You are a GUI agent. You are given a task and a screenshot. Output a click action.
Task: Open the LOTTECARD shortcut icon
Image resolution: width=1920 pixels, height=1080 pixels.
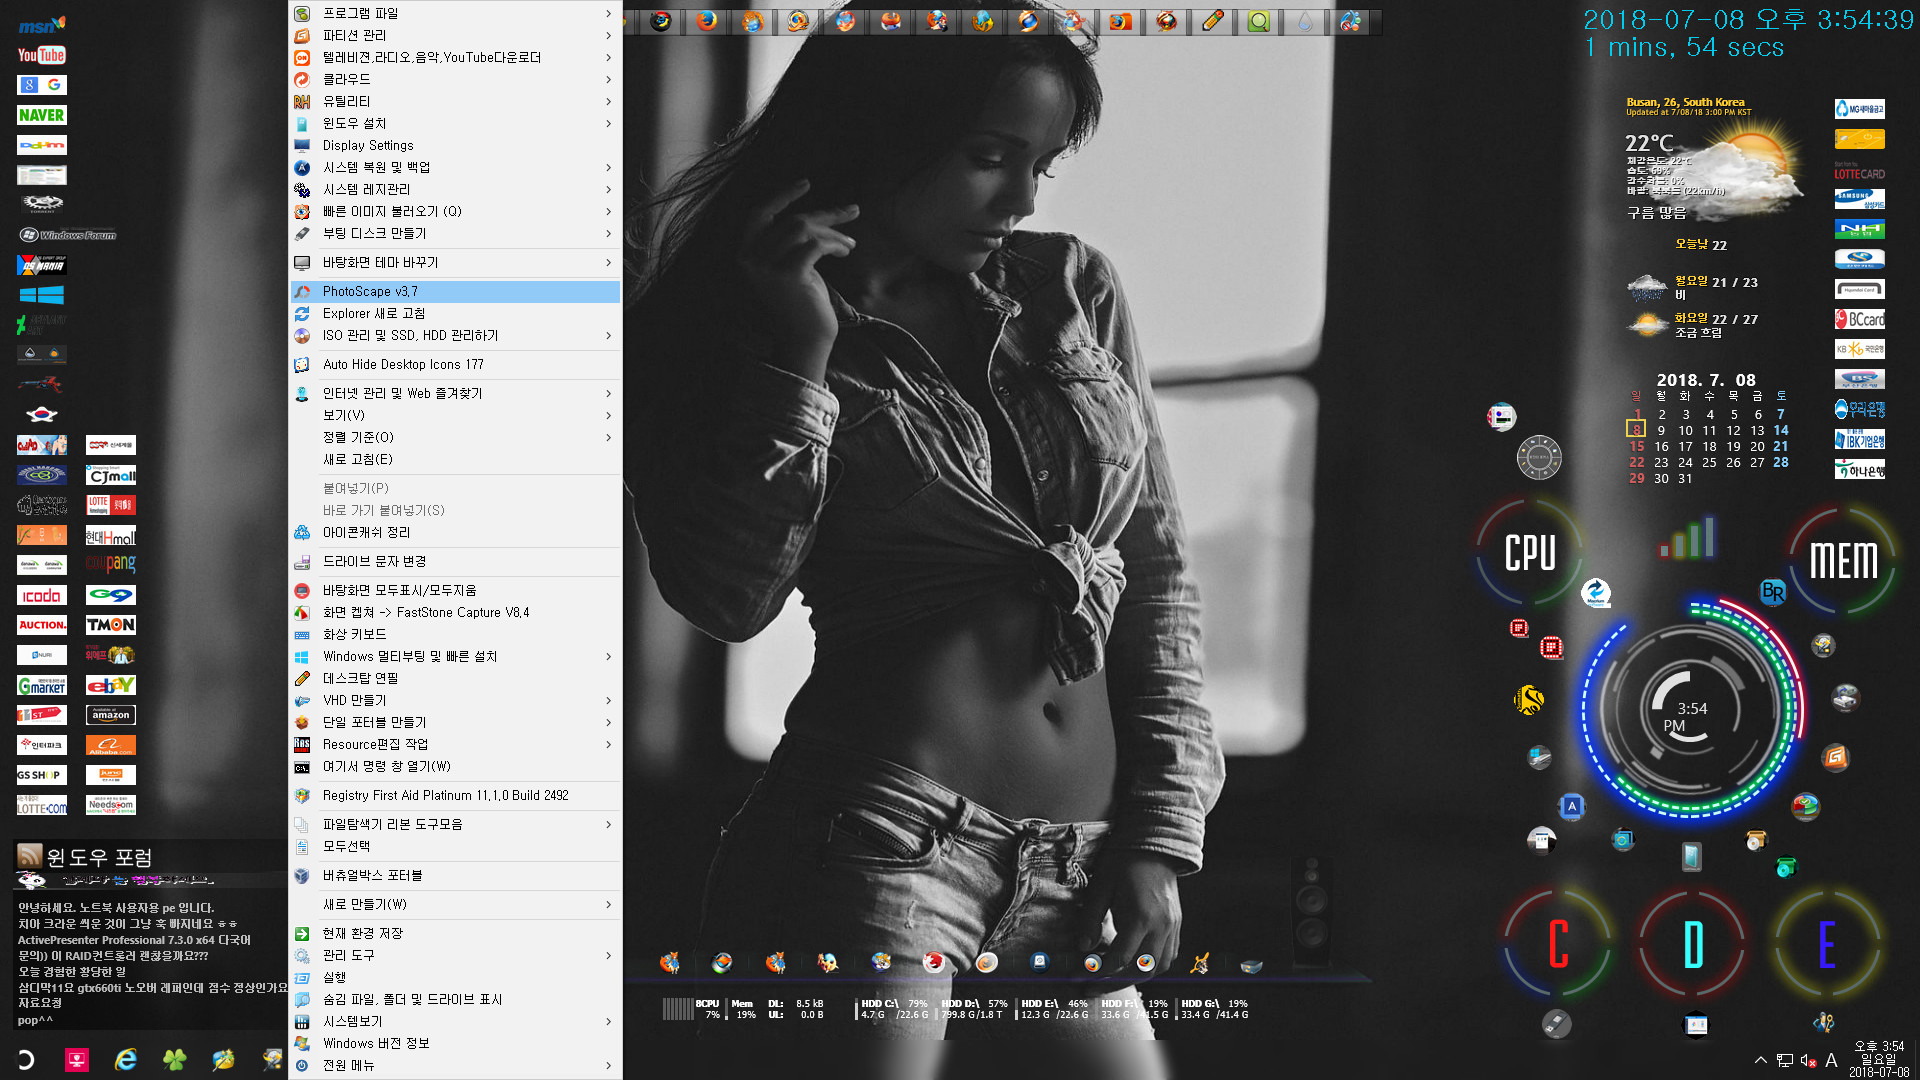1859,170
